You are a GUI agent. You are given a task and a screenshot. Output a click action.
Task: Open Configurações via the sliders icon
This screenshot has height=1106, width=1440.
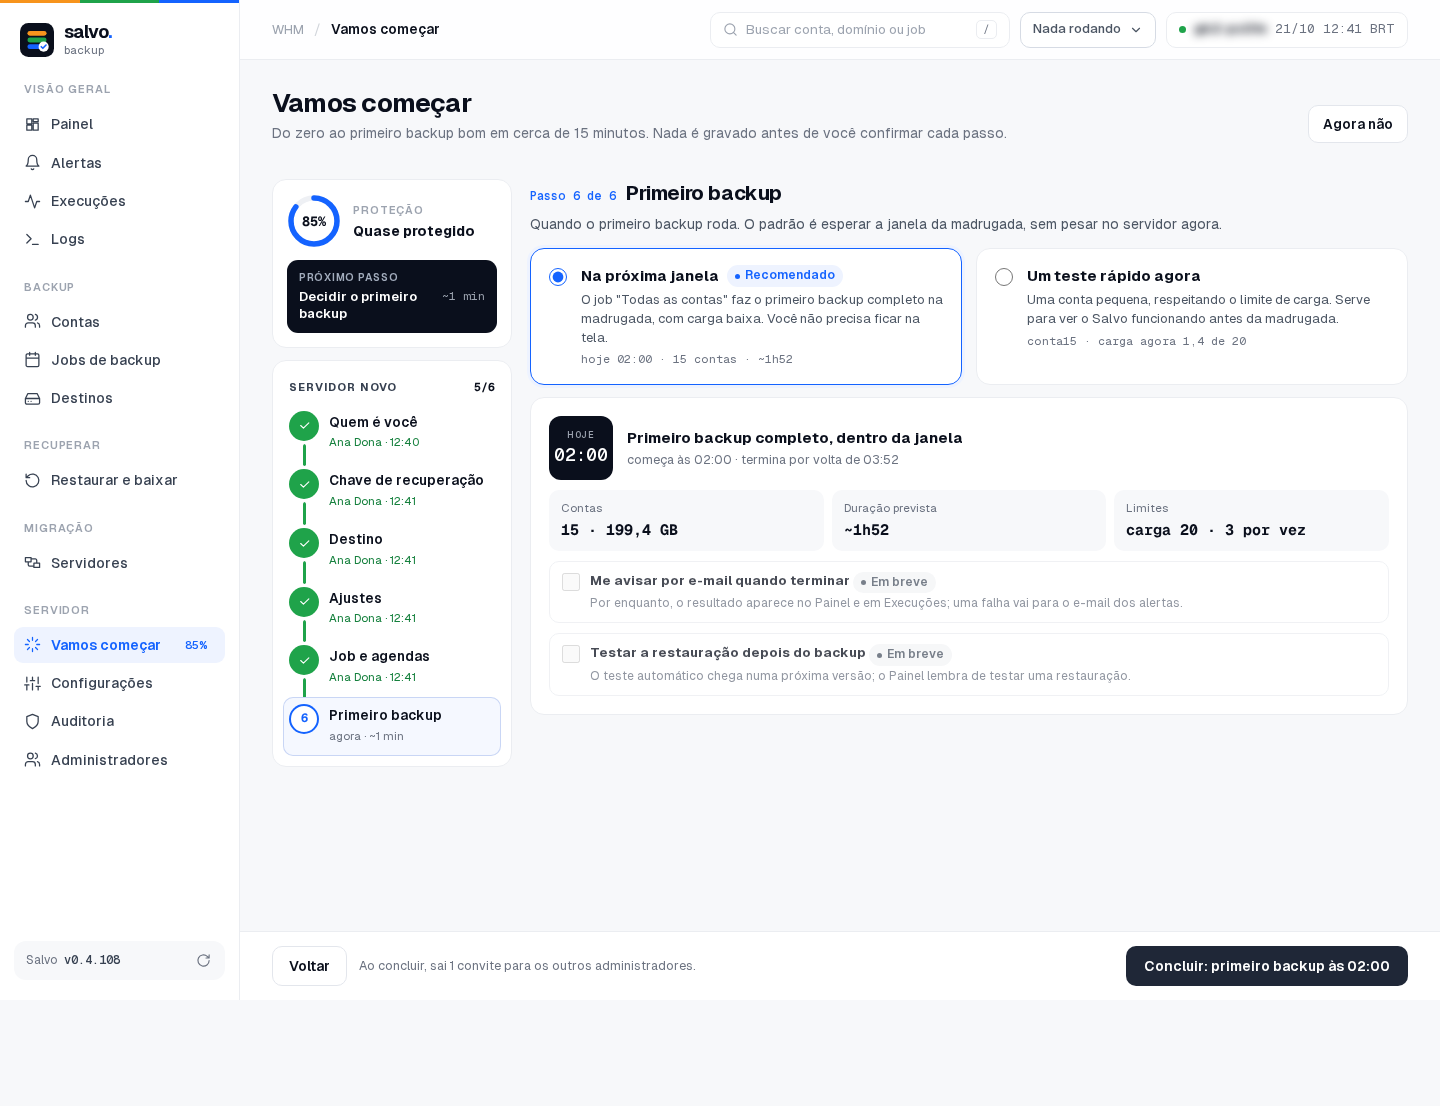click(x=32, y=683)
